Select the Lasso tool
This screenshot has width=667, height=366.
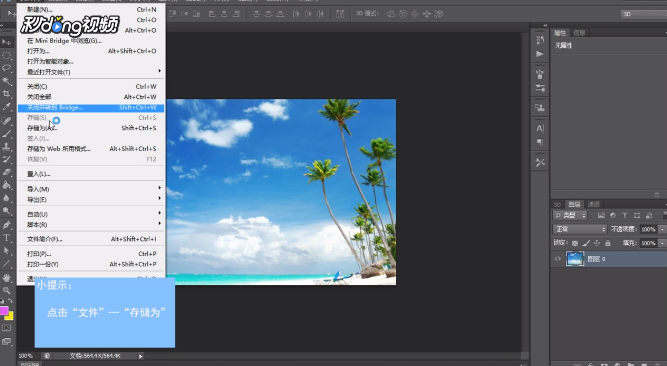tap(6, 68)
